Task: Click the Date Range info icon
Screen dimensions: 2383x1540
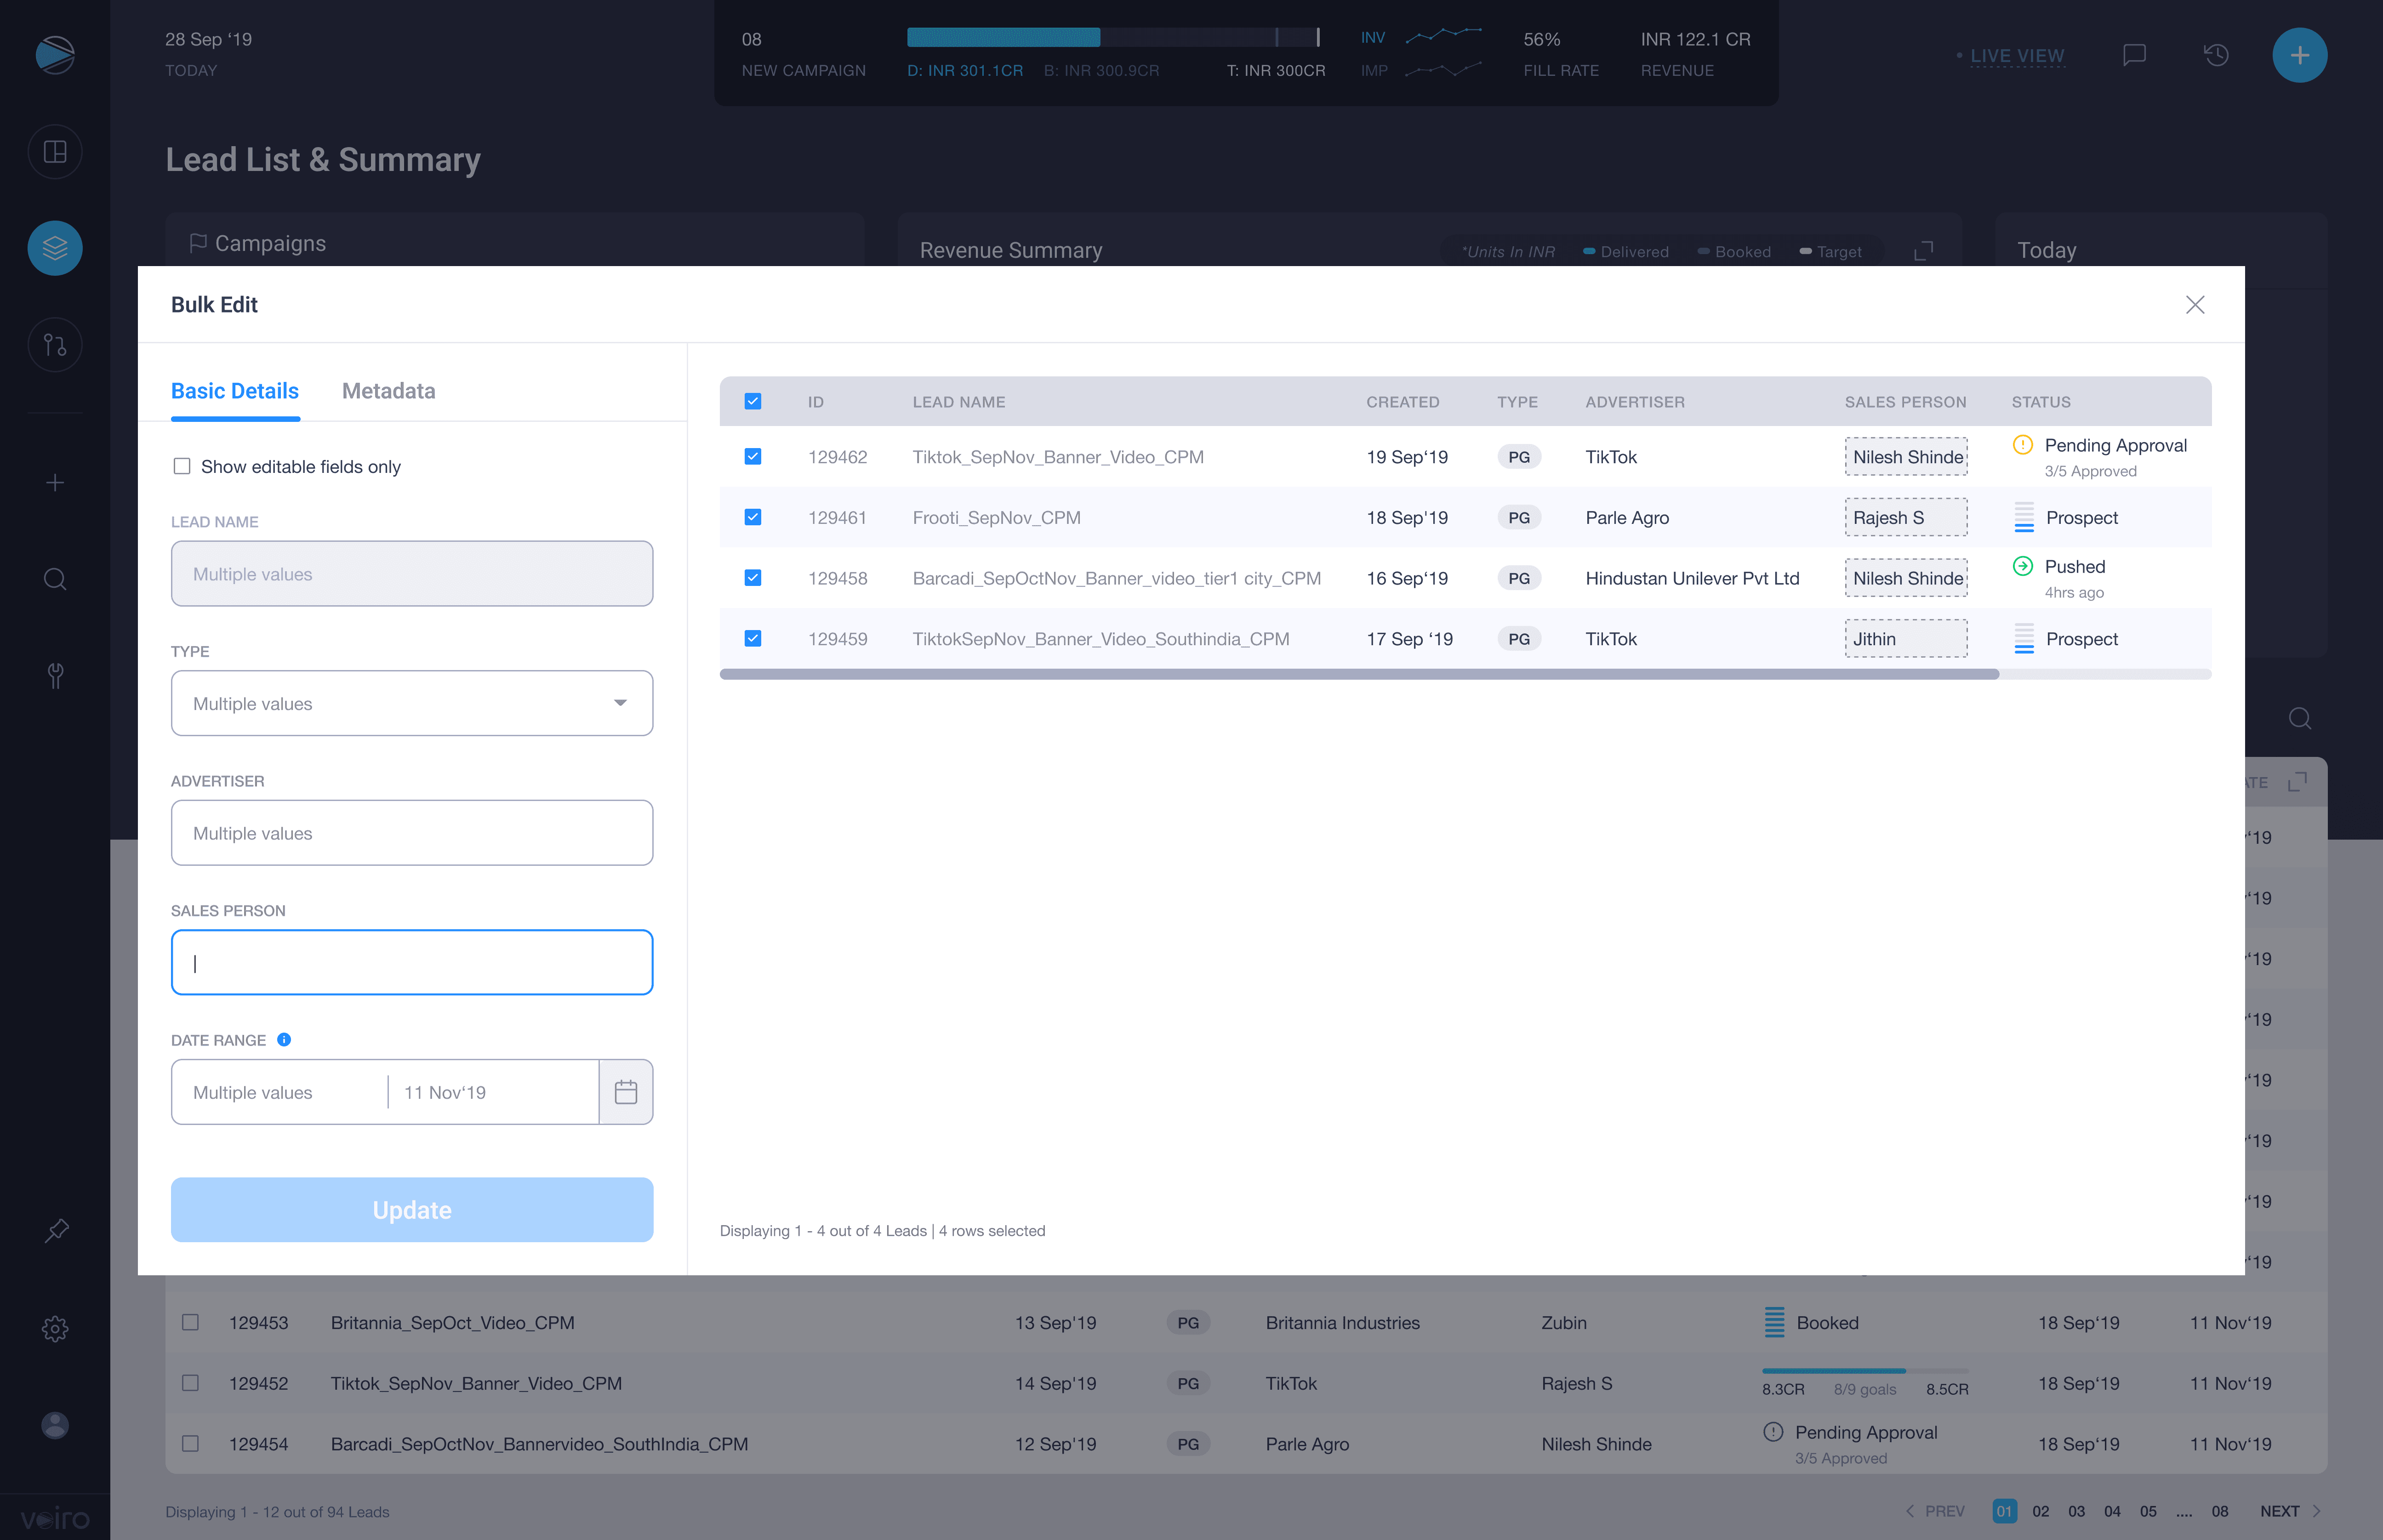Action: (x=284, y=1040)
